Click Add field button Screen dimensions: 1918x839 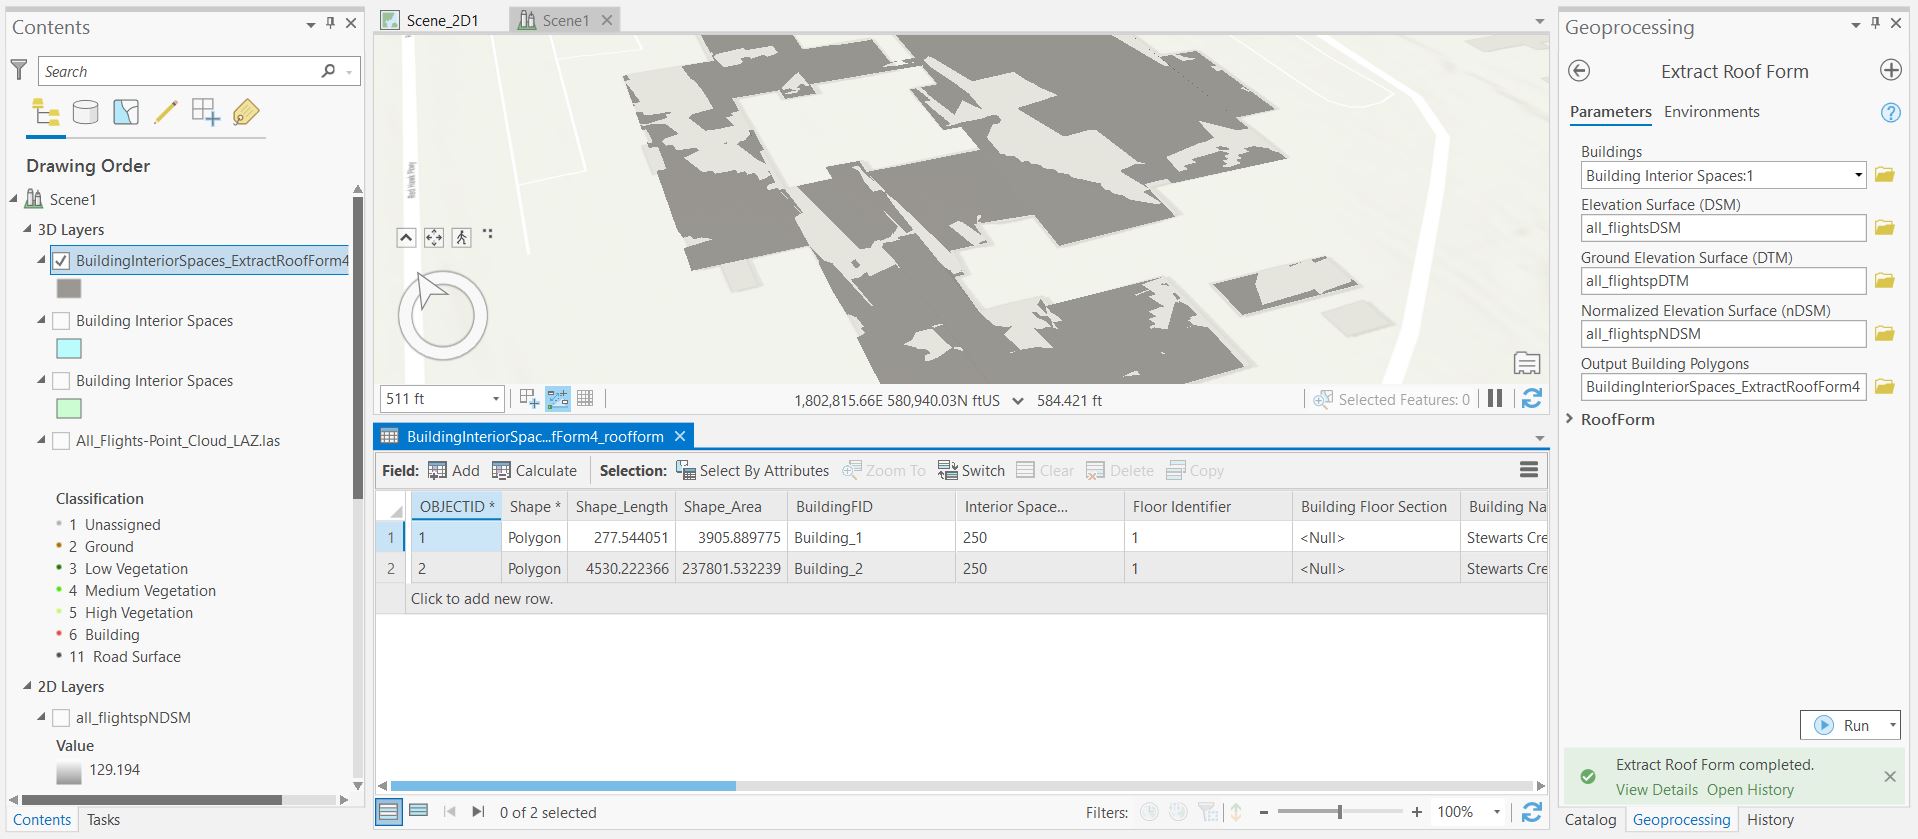coord(454,470)
